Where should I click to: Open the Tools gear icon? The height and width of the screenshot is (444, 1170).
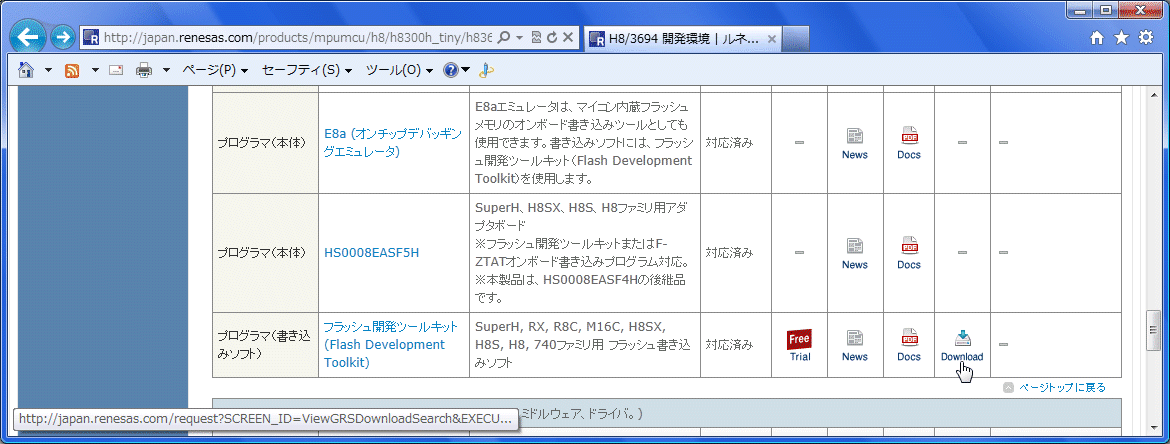1146,38
